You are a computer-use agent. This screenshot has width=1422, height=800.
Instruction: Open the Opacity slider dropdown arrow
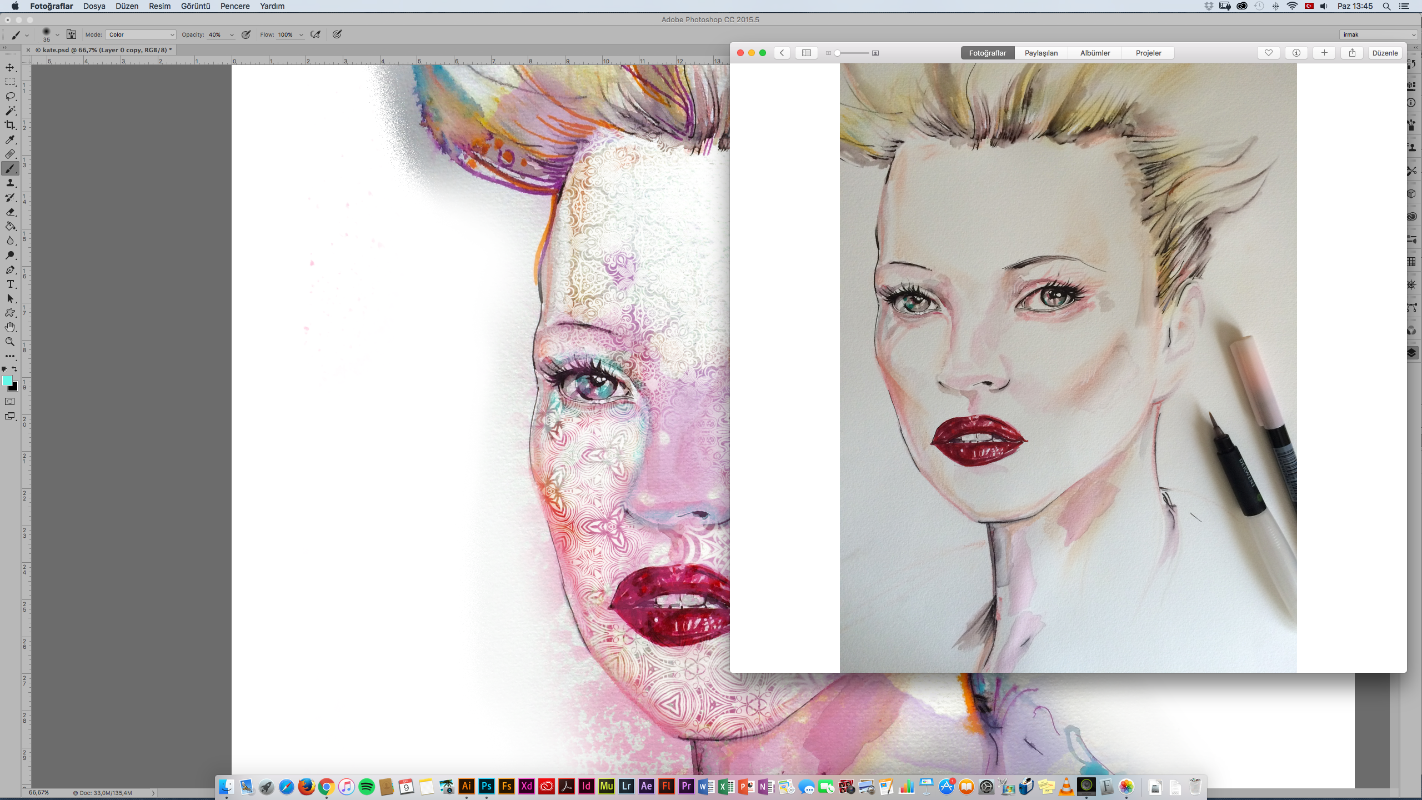tap(232, 35)
